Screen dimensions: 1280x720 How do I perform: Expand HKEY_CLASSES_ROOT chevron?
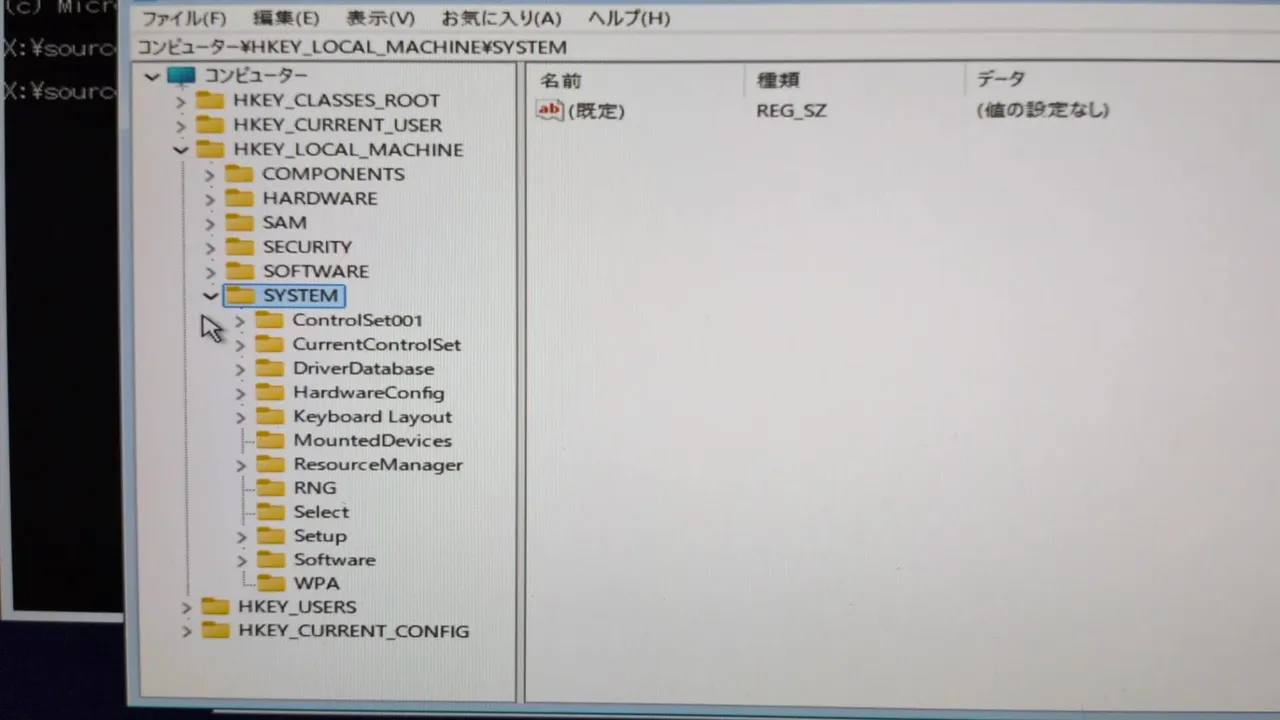click(181, 101)
